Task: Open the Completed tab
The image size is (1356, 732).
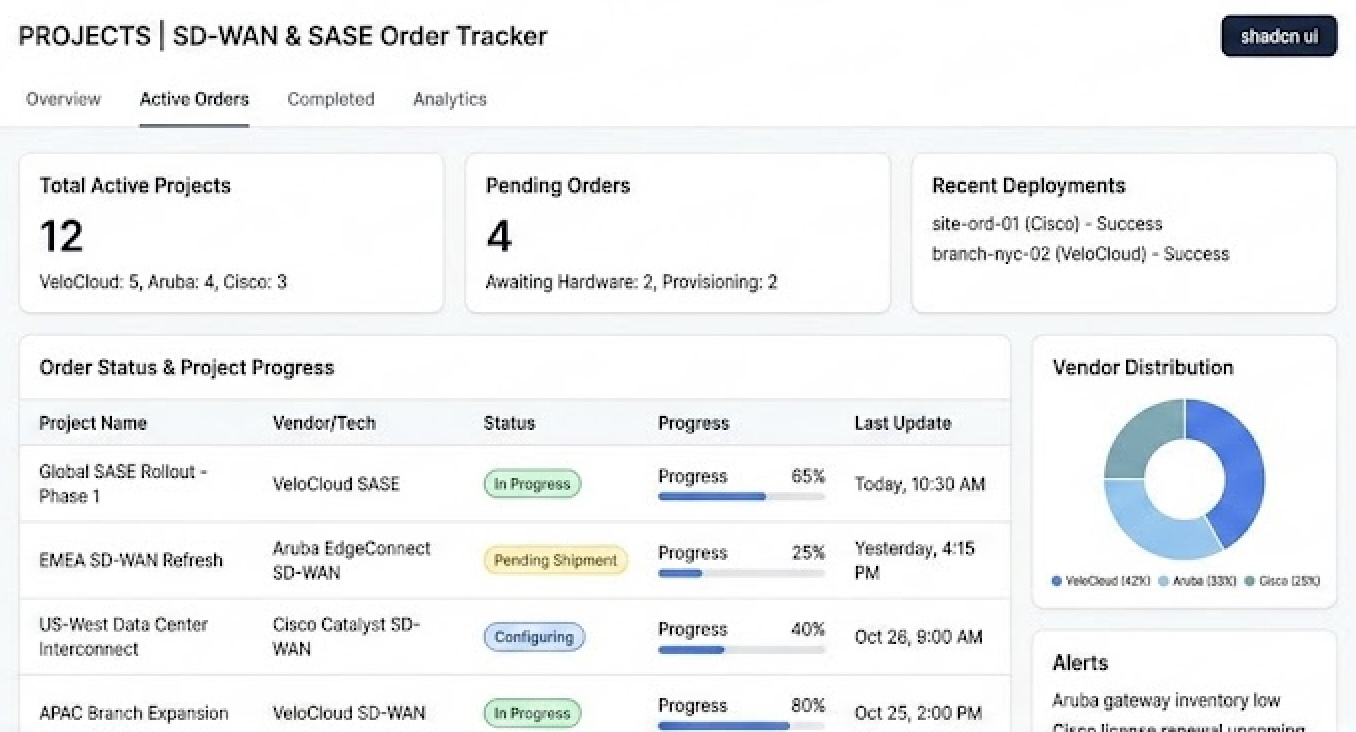Action: (x=330, y=99)
